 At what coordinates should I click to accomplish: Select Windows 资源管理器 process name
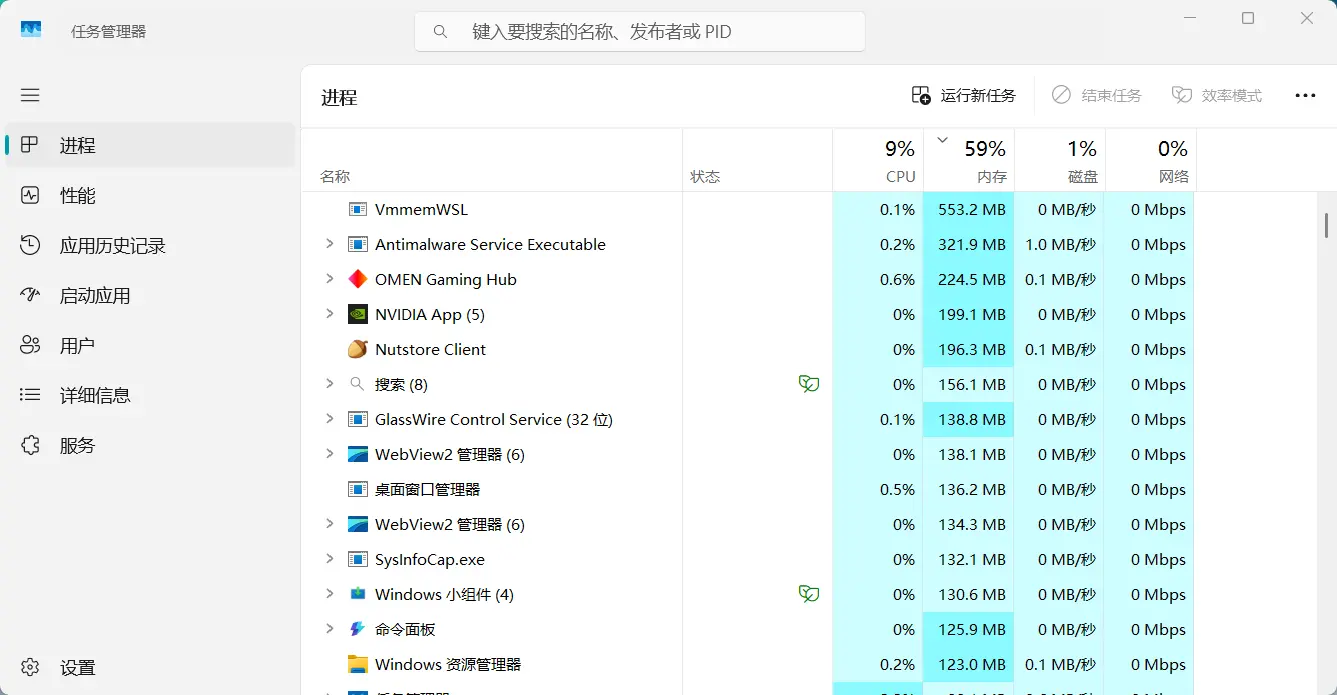448,664
